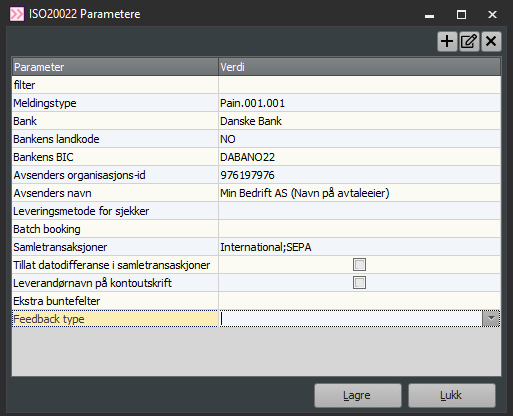
Task: Click the empty filter value cell
Action: (x=359, y=85)
